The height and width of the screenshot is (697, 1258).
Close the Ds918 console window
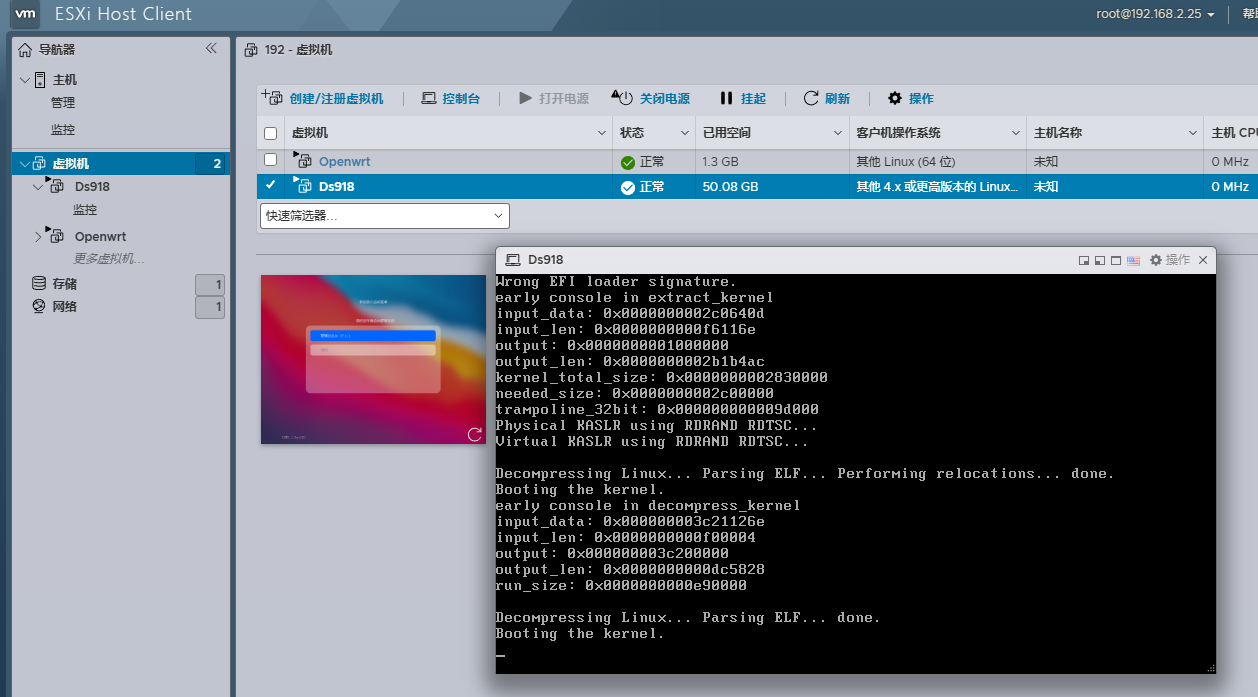click(x=1203, y=260)
